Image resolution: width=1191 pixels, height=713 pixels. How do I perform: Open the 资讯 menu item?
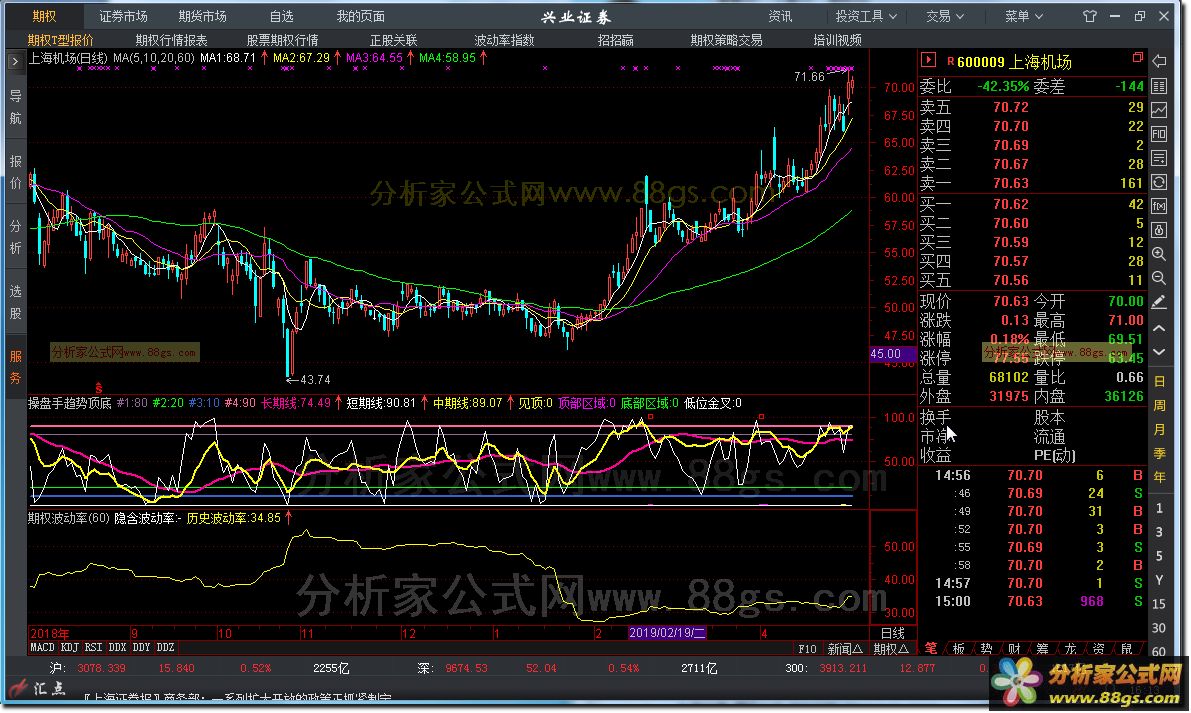(x=780, y=16)
